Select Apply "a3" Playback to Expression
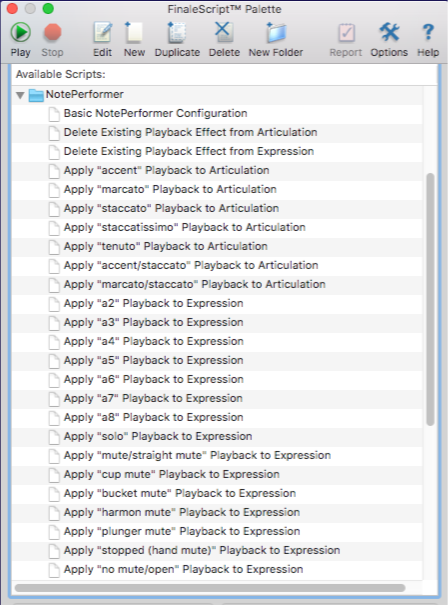448x605 pixels. tap(154, 322)
